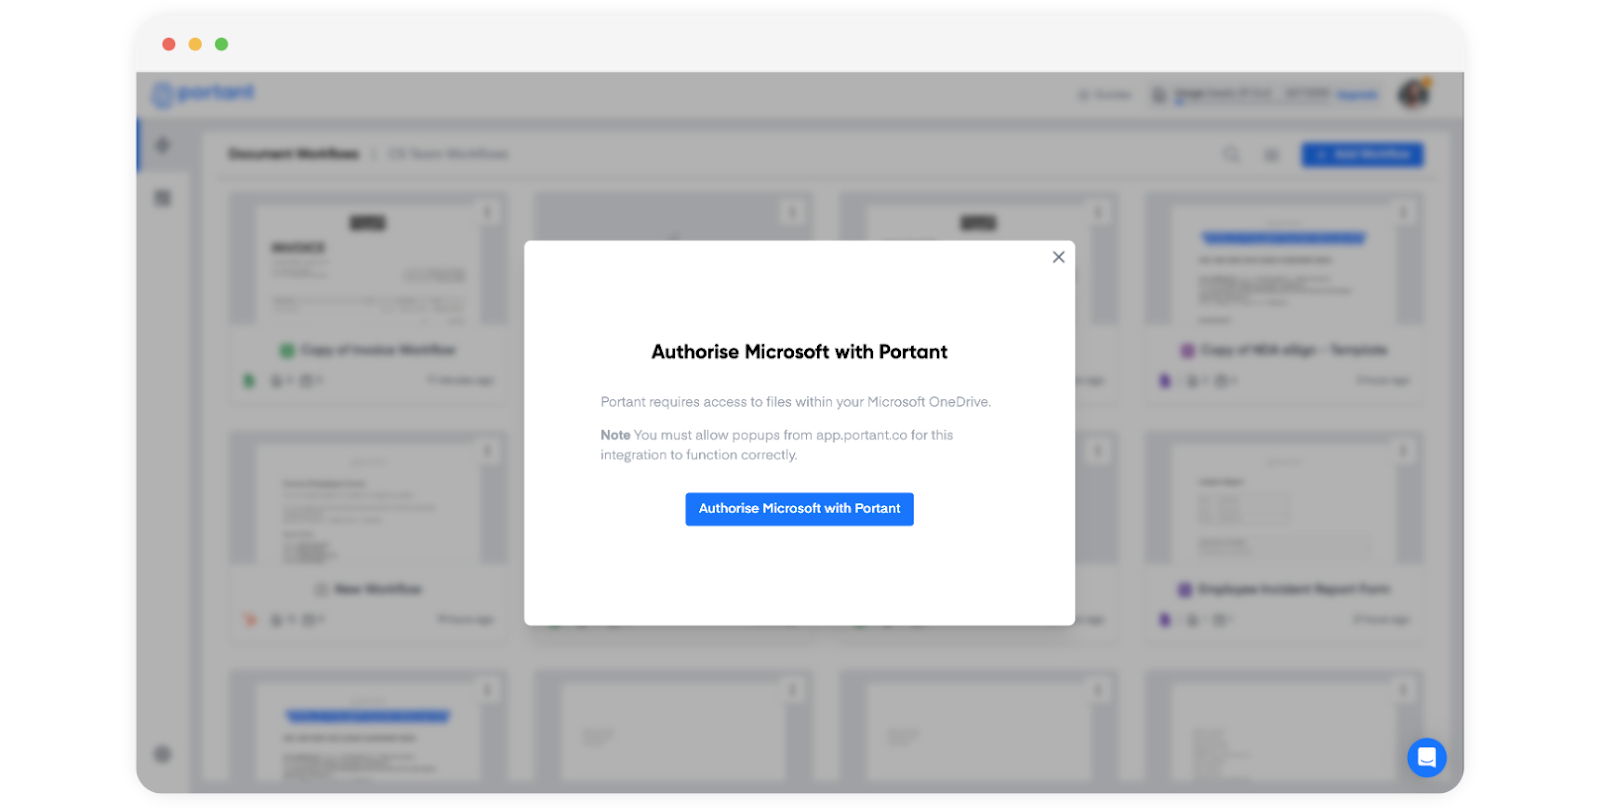Open the user avatar menu
1600x808 pixels.
tap(1414, 94)
